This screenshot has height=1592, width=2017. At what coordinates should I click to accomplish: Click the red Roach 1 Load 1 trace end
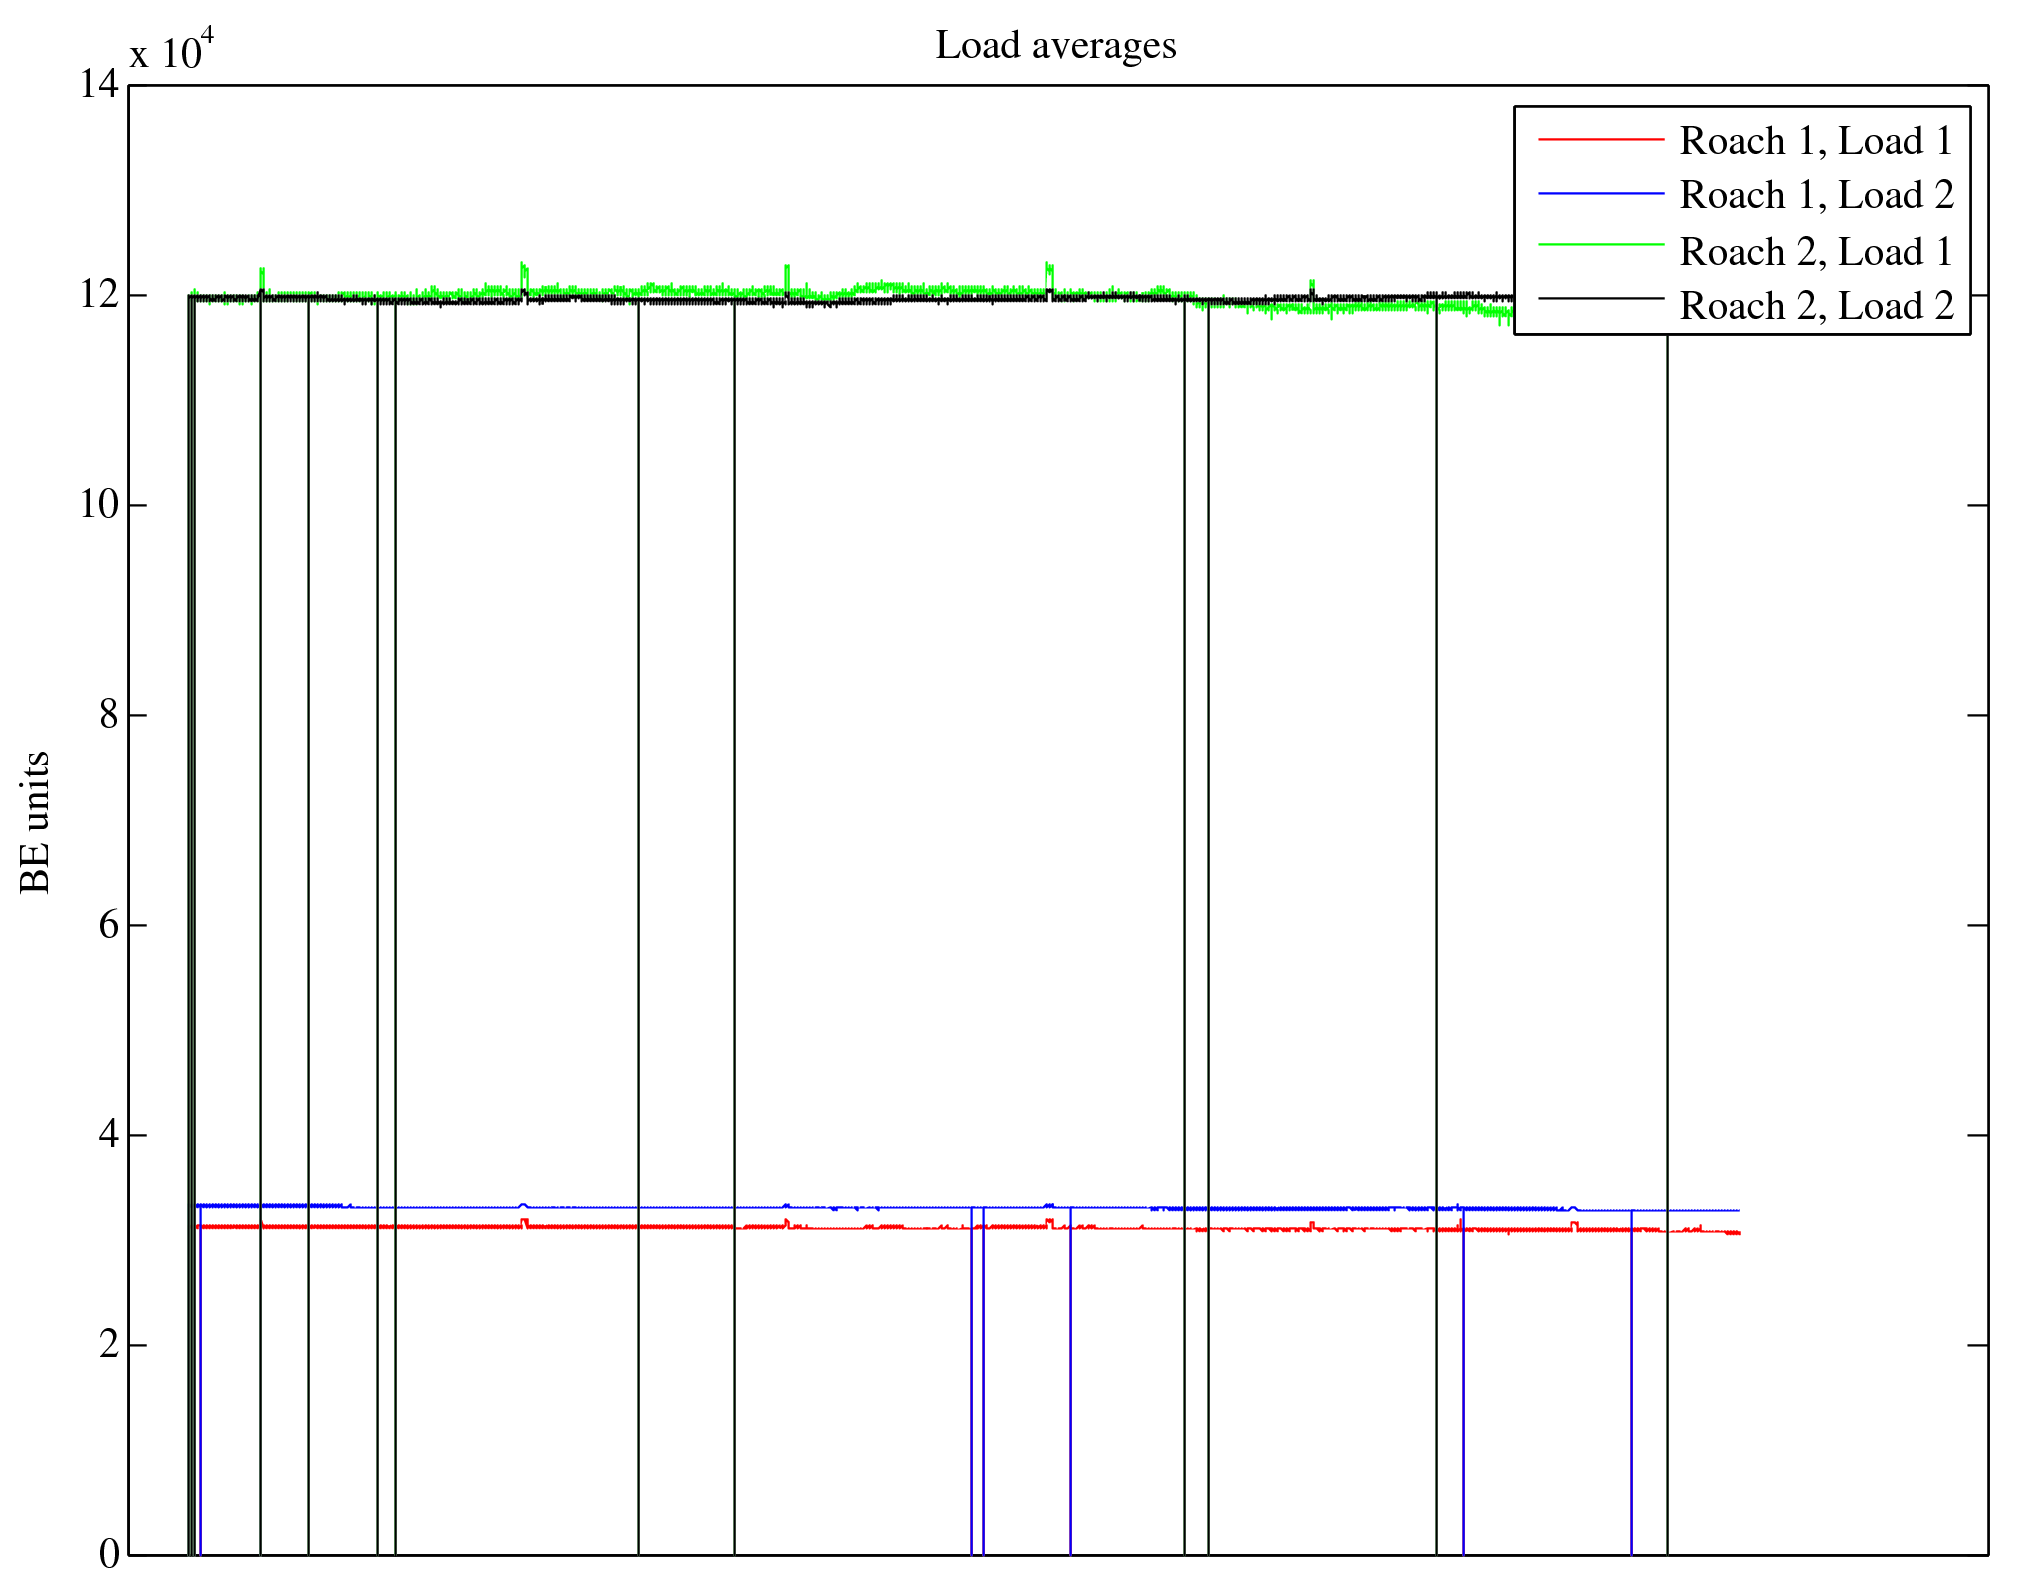click(x=1737, y=1233)
